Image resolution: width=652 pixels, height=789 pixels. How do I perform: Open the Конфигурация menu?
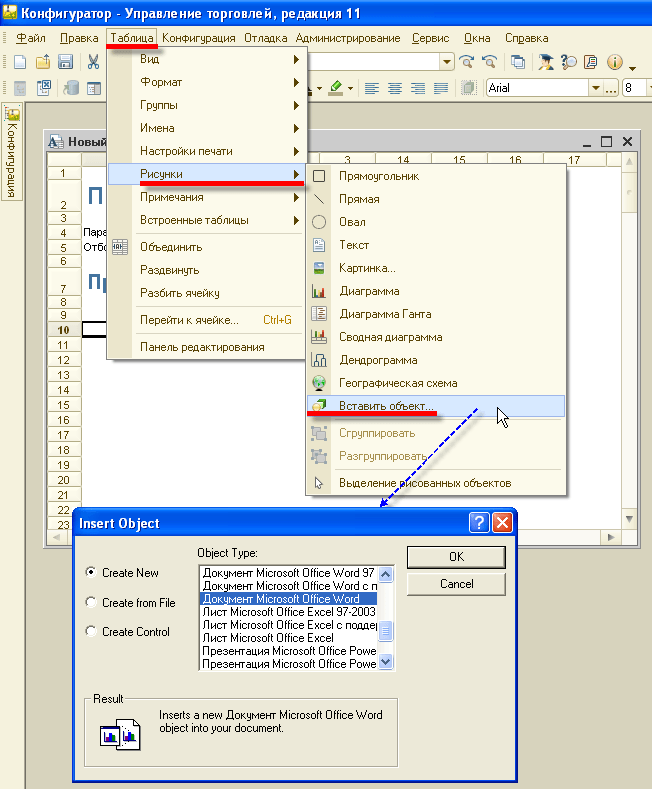click(199, 38)
